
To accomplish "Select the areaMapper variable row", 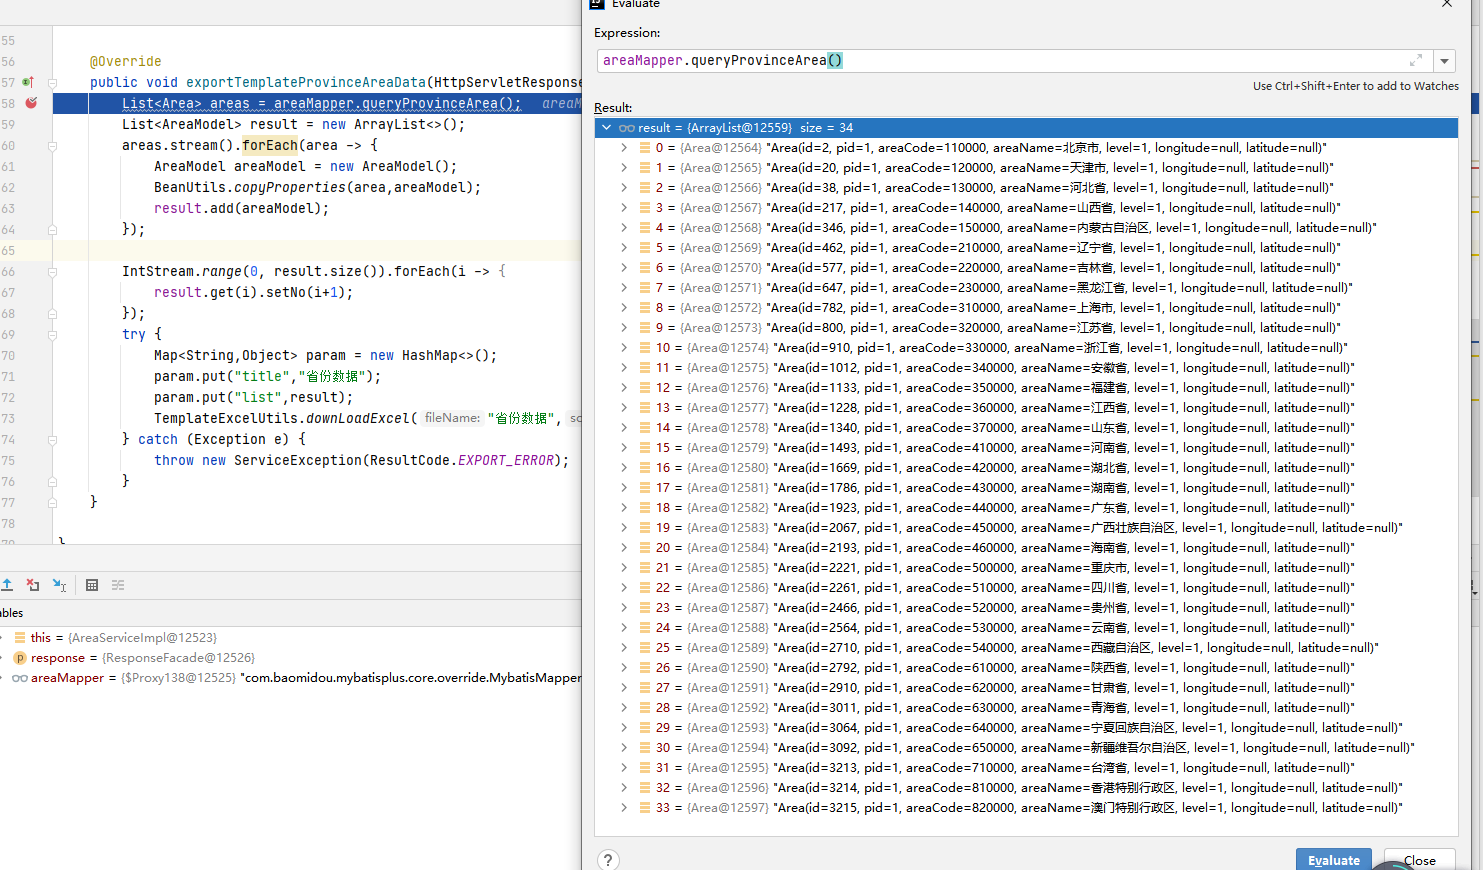I will (295, 678).
